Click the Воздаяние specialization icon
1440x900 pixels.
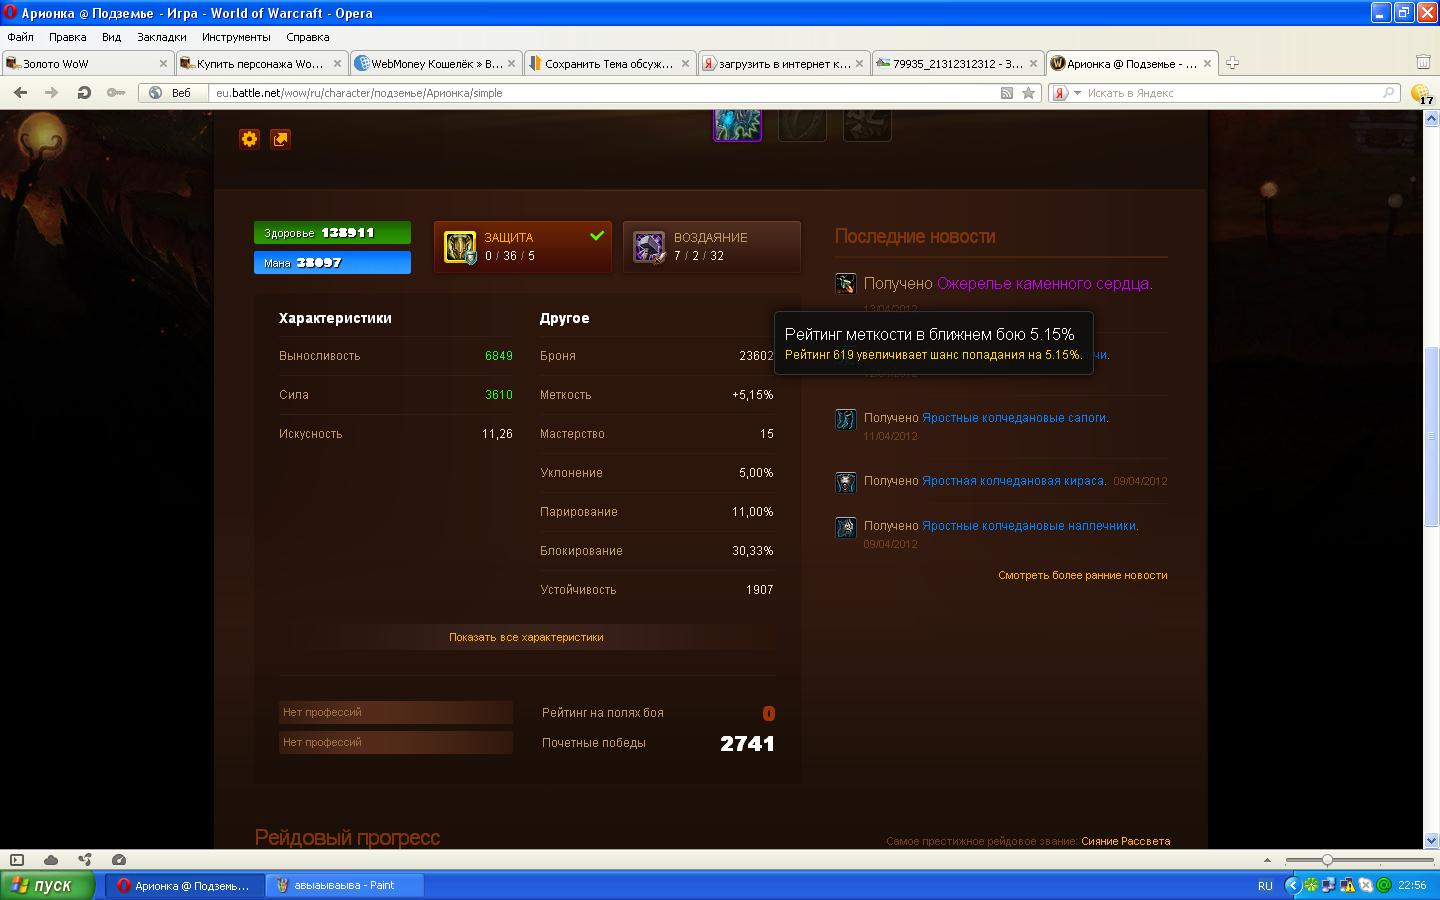649,247
